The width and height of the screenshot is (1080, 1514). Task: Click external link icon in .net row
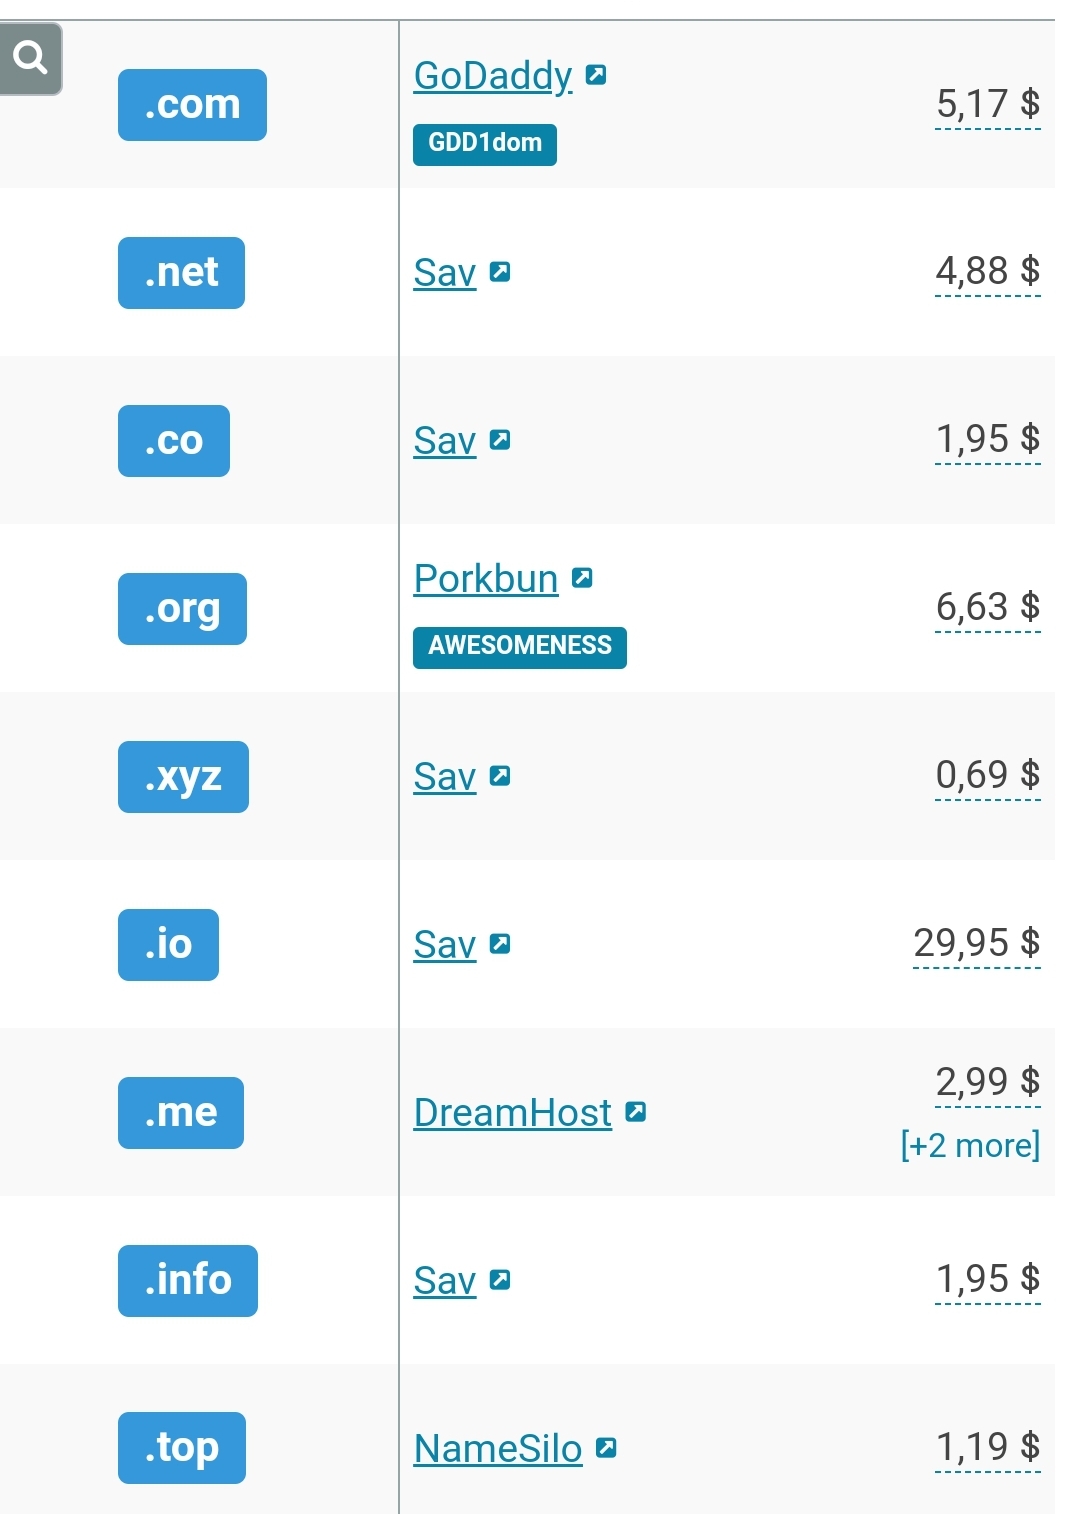tap(500, 272)
